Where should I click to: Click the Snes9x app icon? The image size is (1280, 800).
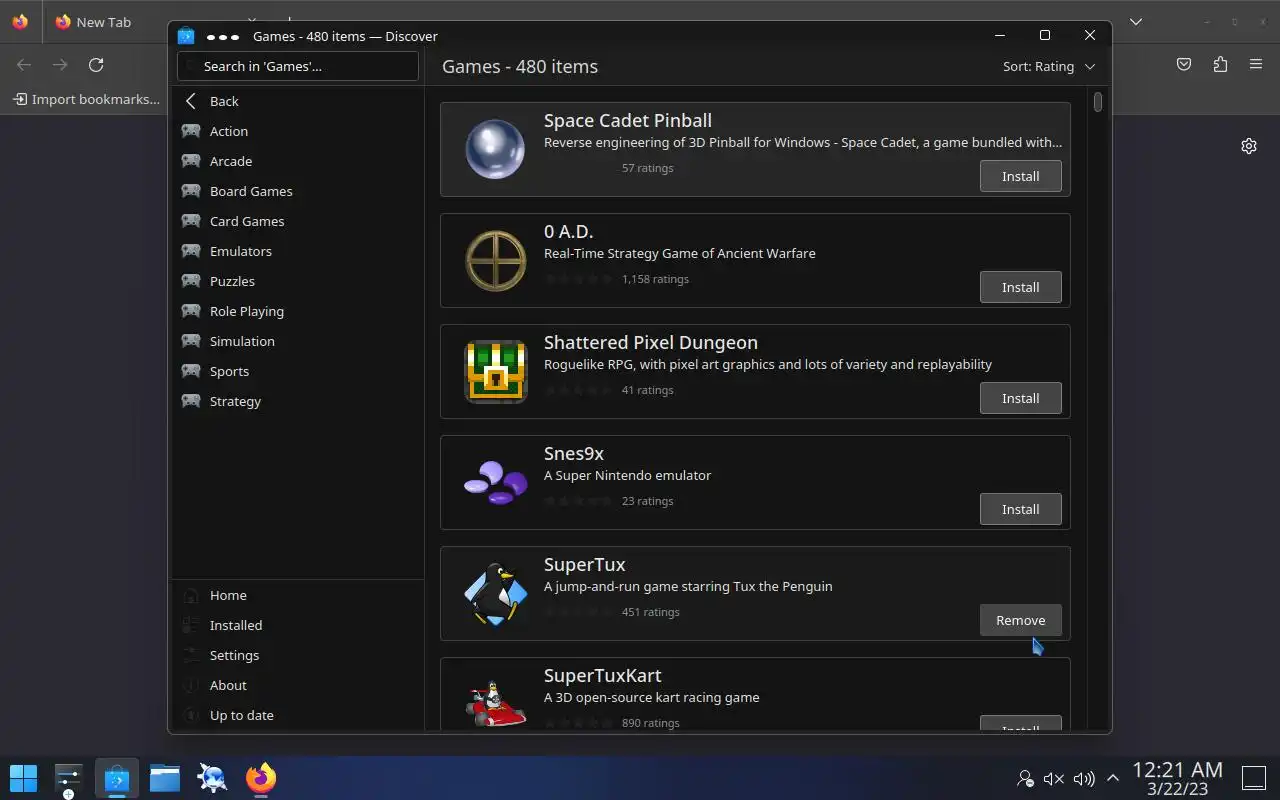(x=495, y=482)
